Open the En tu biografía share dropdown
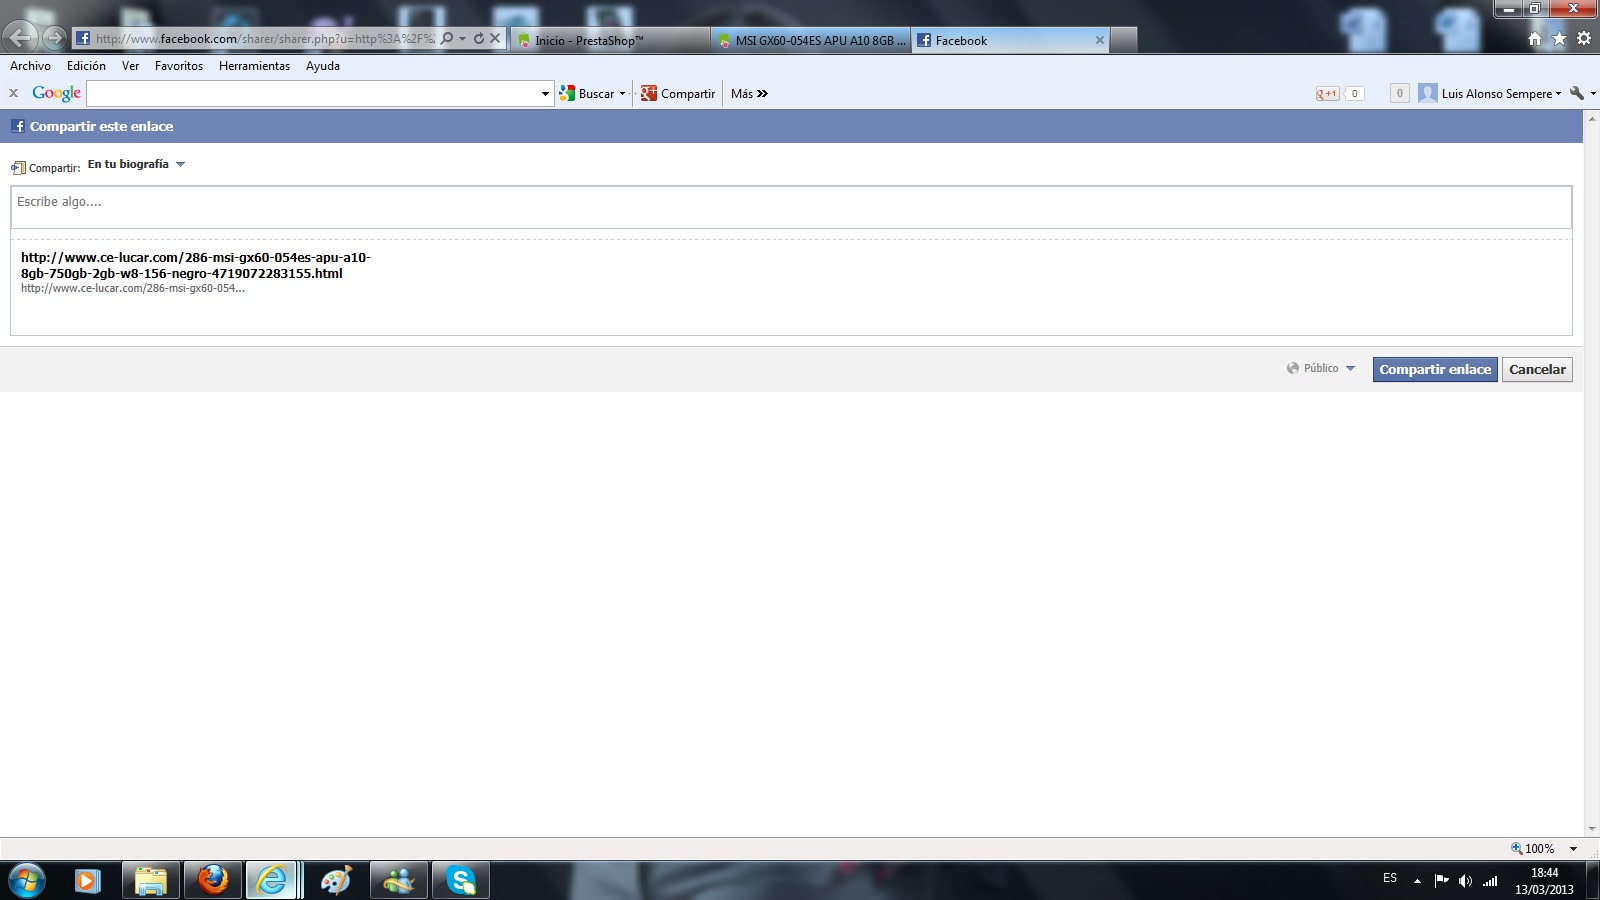 180,164
